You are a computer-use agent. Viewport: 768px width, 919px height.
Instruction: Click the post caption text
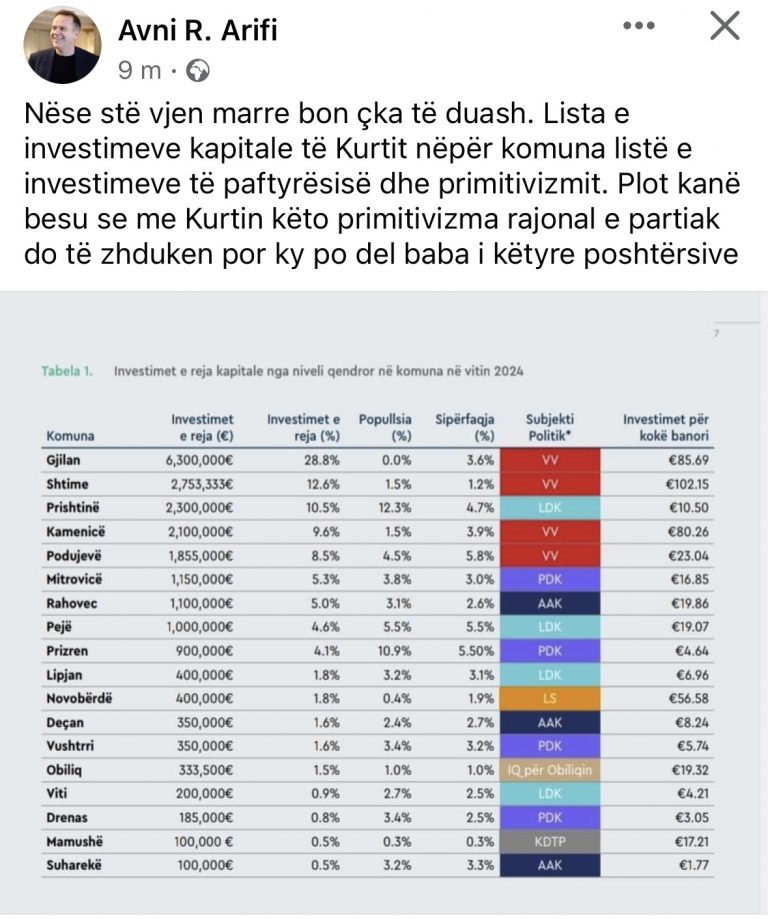[382, 184]
